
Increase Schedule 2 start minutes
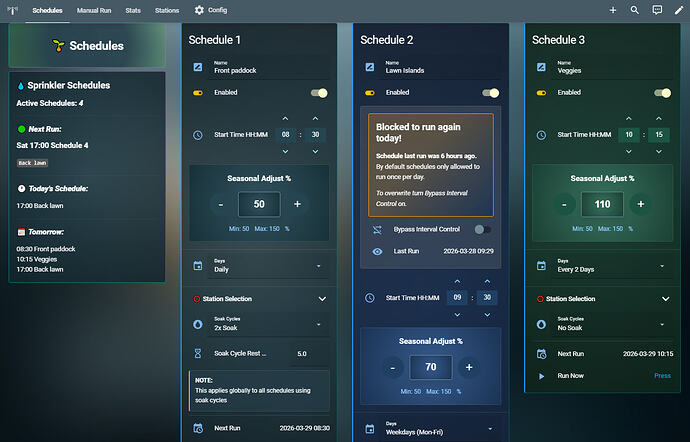click(x=487, y=281)
